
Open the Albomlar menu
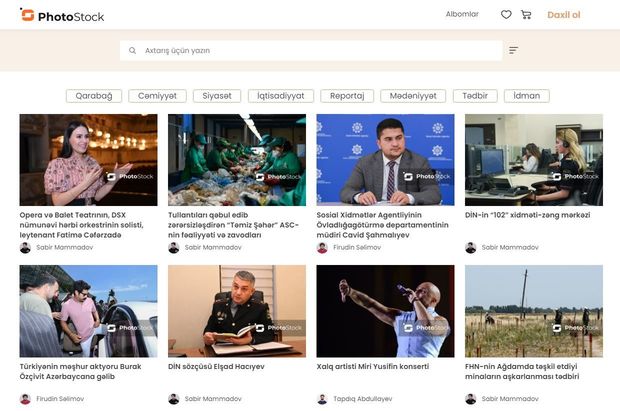461,15
